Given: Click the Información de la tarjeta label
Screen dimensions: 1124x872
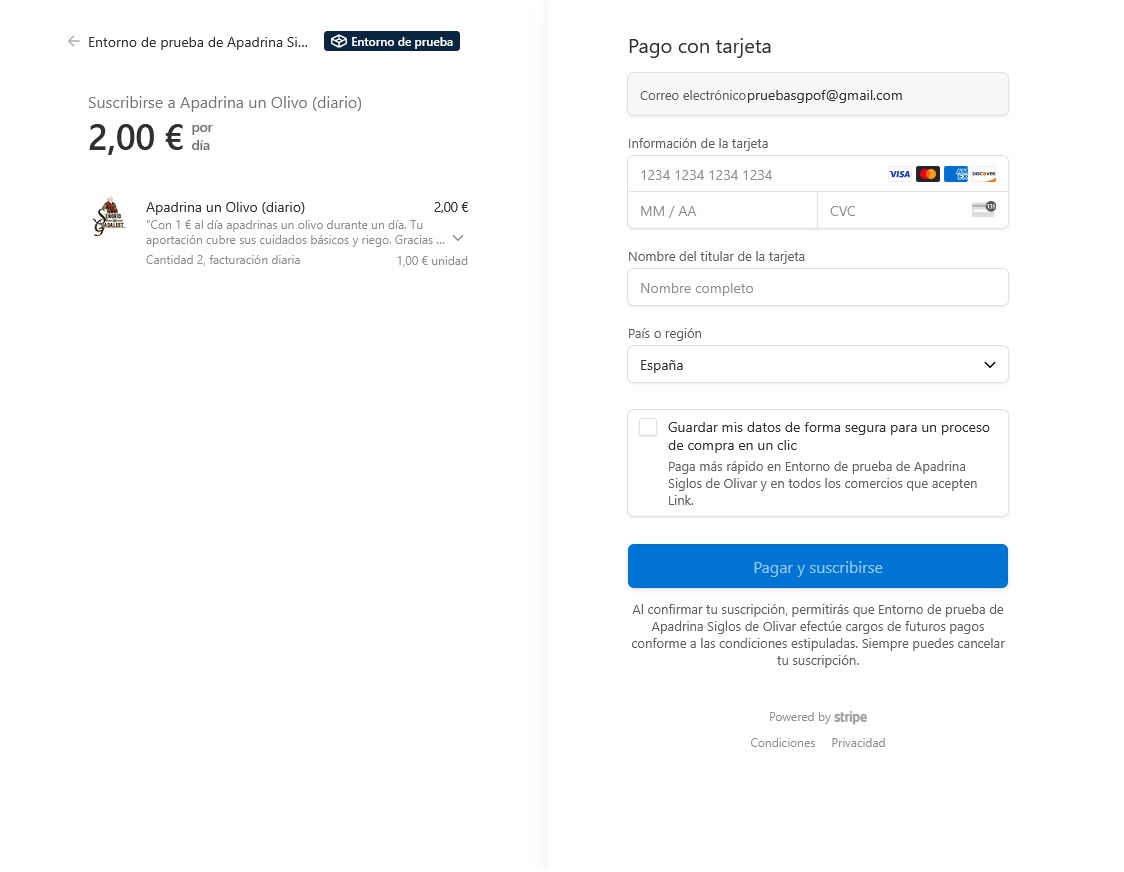Looking at the screenshot, I should (x=698, y=143).
